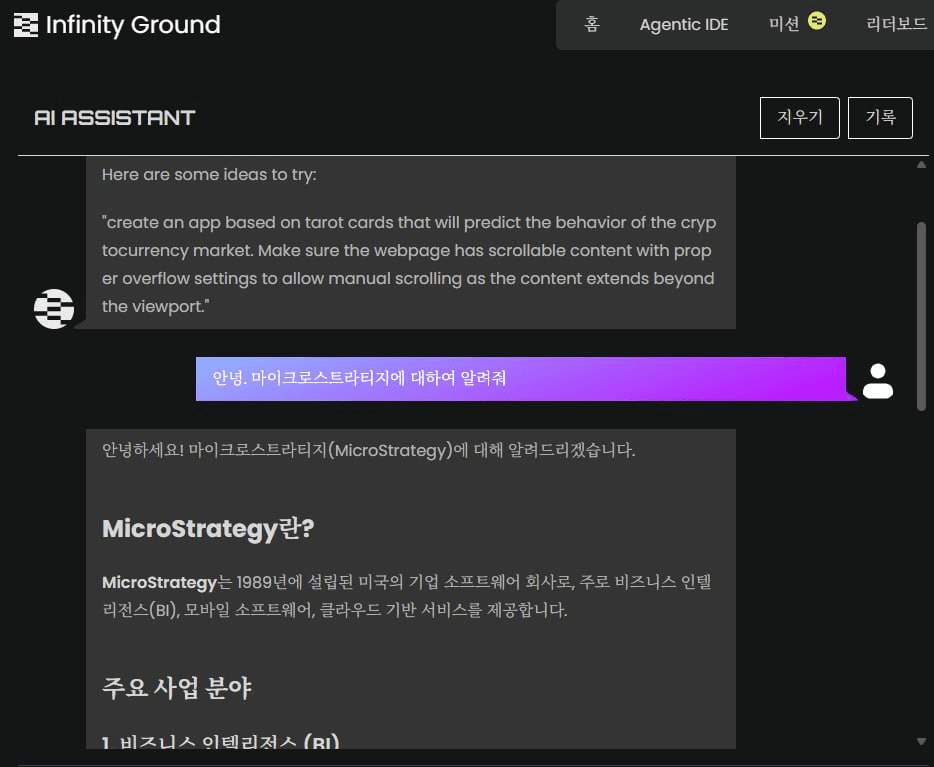Image resolution: width=934 pixels, height=767 pixels.
Task: Click the yellow coin icon beside 미션
Action: click(817, 21)
